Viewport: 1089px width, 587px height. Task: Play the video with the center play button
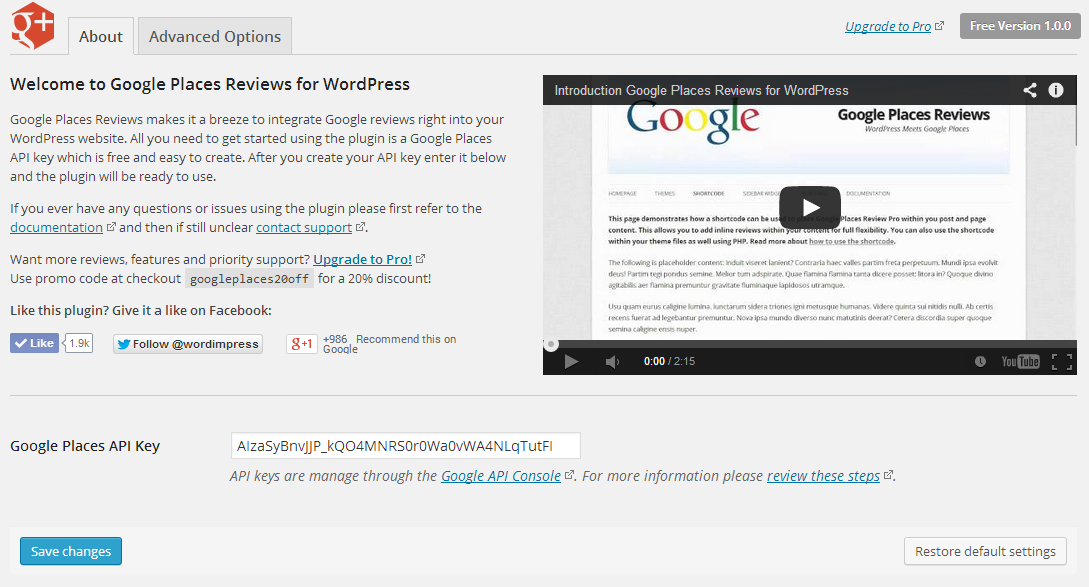coord(810,208)
